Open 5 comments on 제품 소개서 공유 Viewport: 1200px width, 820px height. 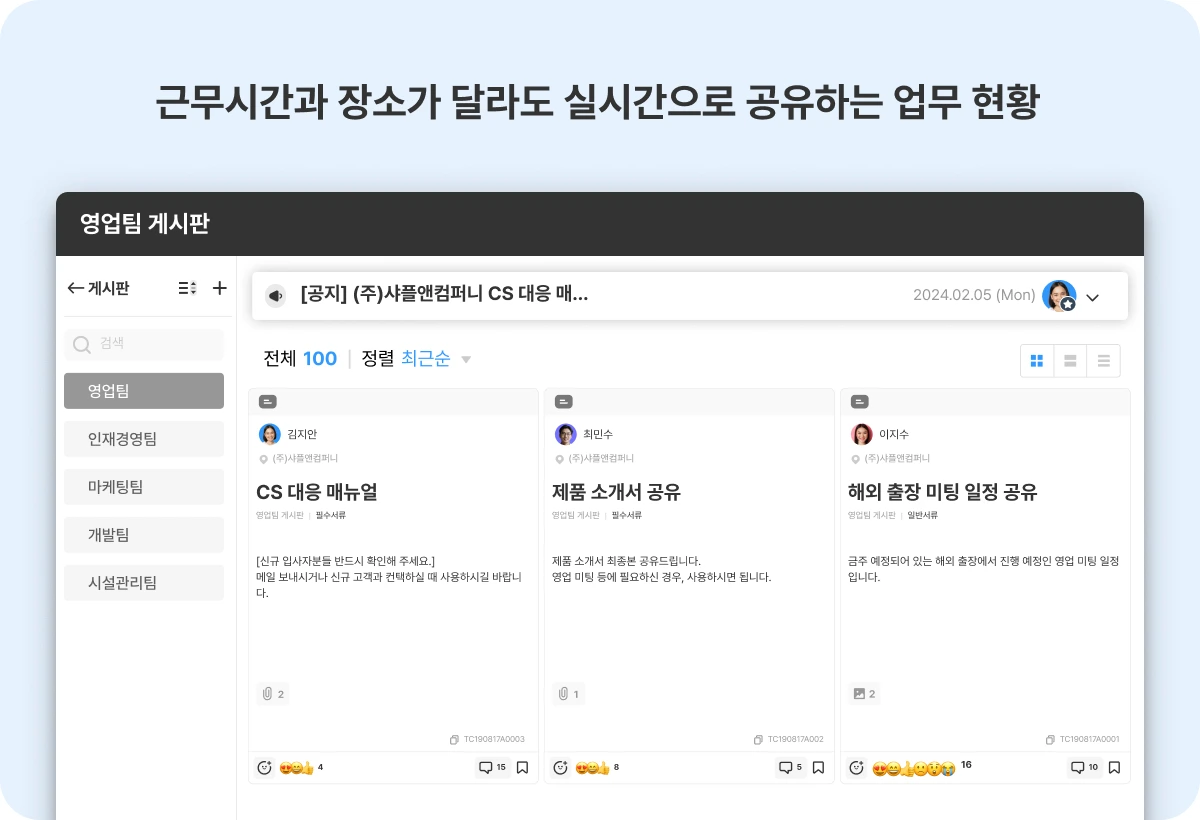click(790, 768)
